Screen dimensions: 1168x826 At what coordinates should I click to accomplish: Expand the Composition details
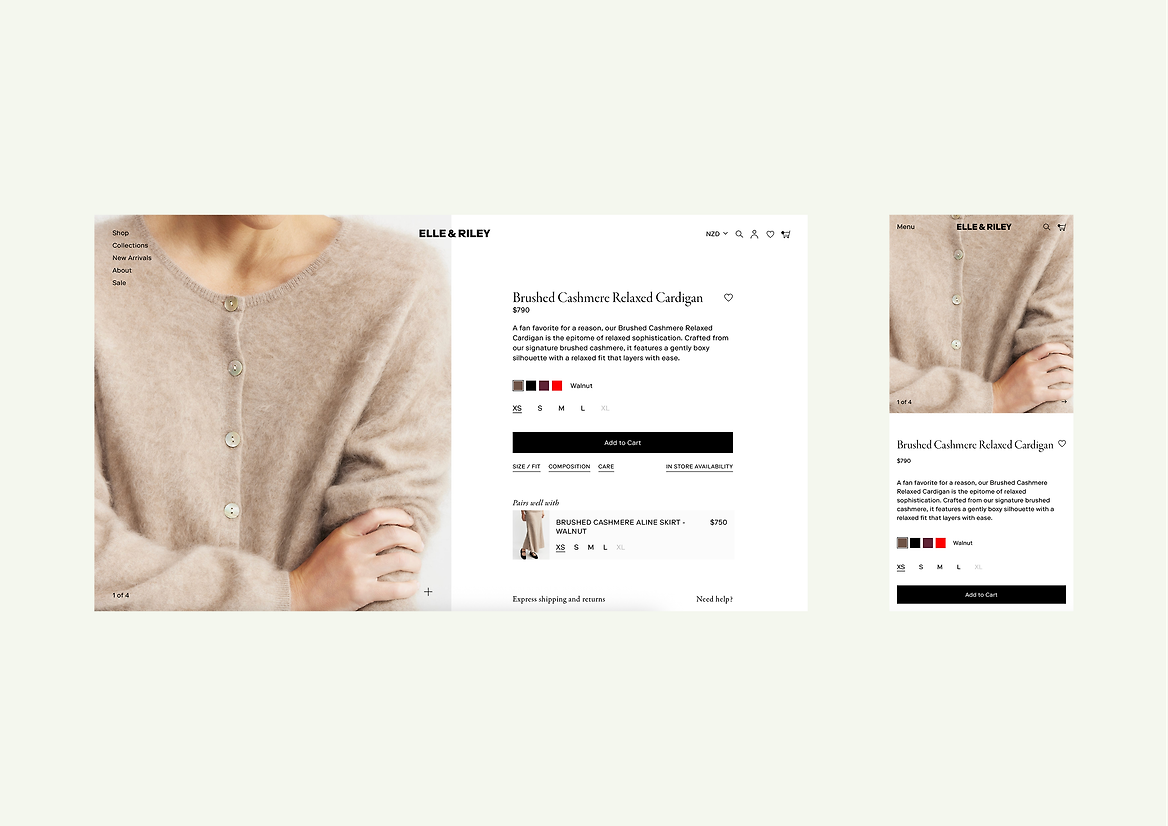click(x=569, y=466)
